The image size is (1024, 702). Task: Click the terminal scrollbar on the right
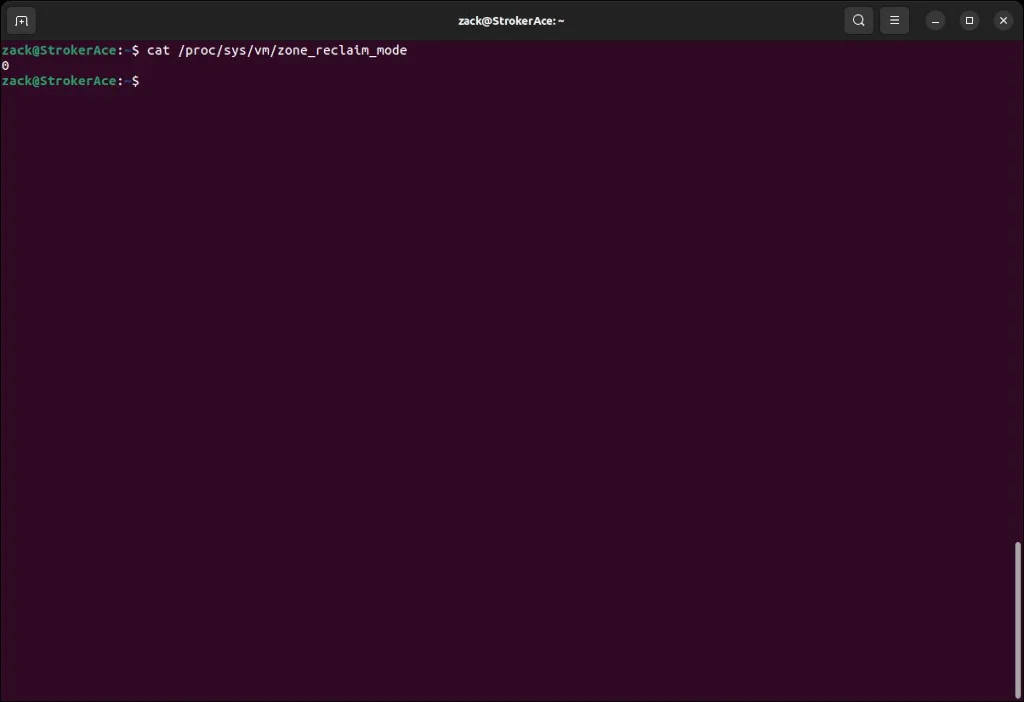[1018, 620]
